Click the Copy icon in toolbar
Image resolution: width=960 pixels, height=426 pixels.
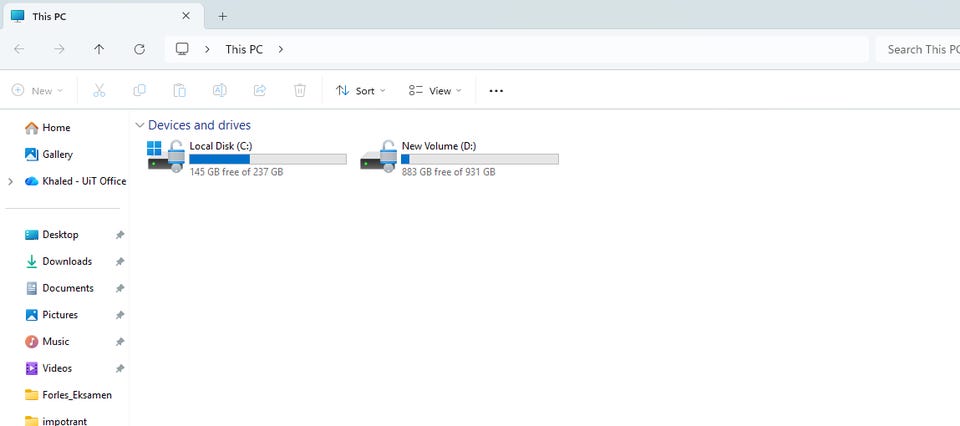[x=140, y=91]
